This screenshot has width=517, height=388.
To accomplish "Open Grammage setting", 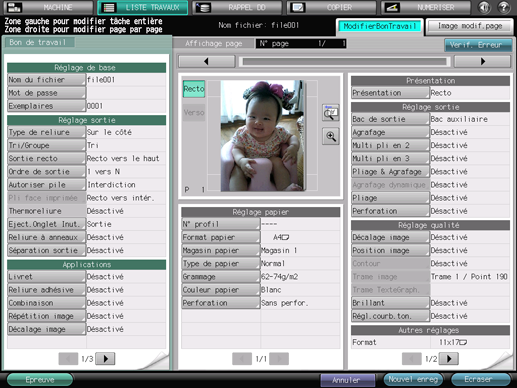I will click(x=220, y=277).
